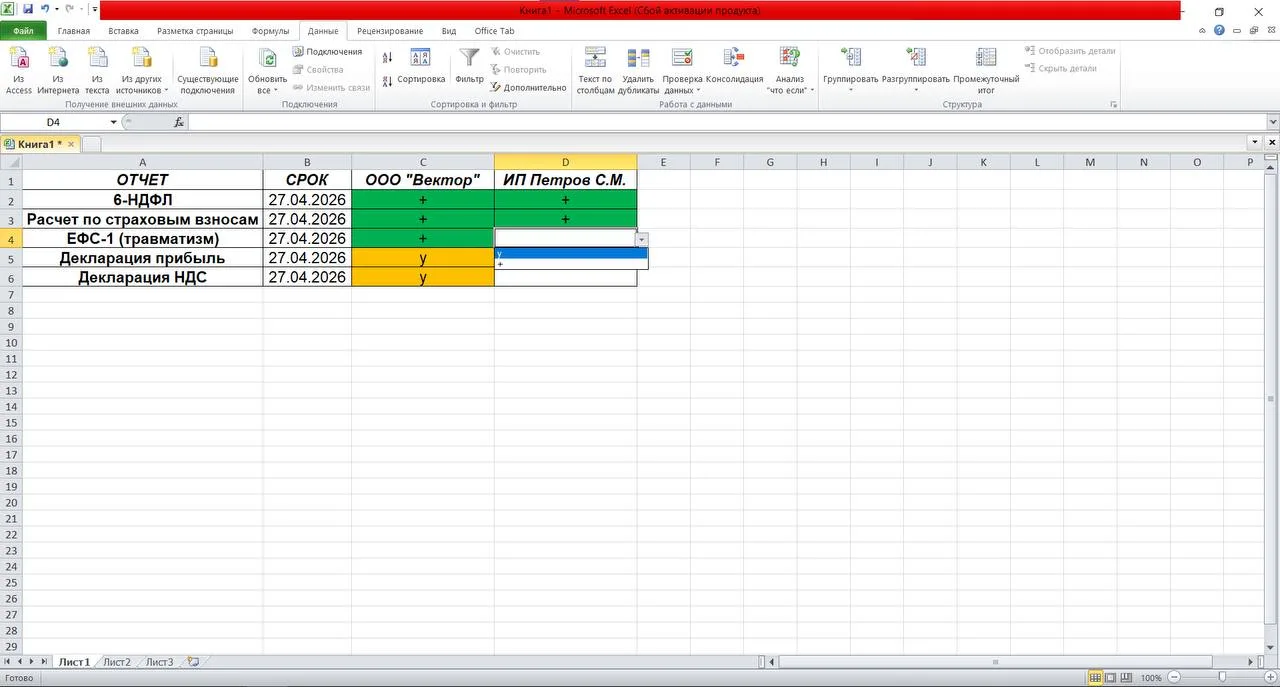Switch to the Рецензирование tab
The image size is (1280, 687).
tap(390, 31)
